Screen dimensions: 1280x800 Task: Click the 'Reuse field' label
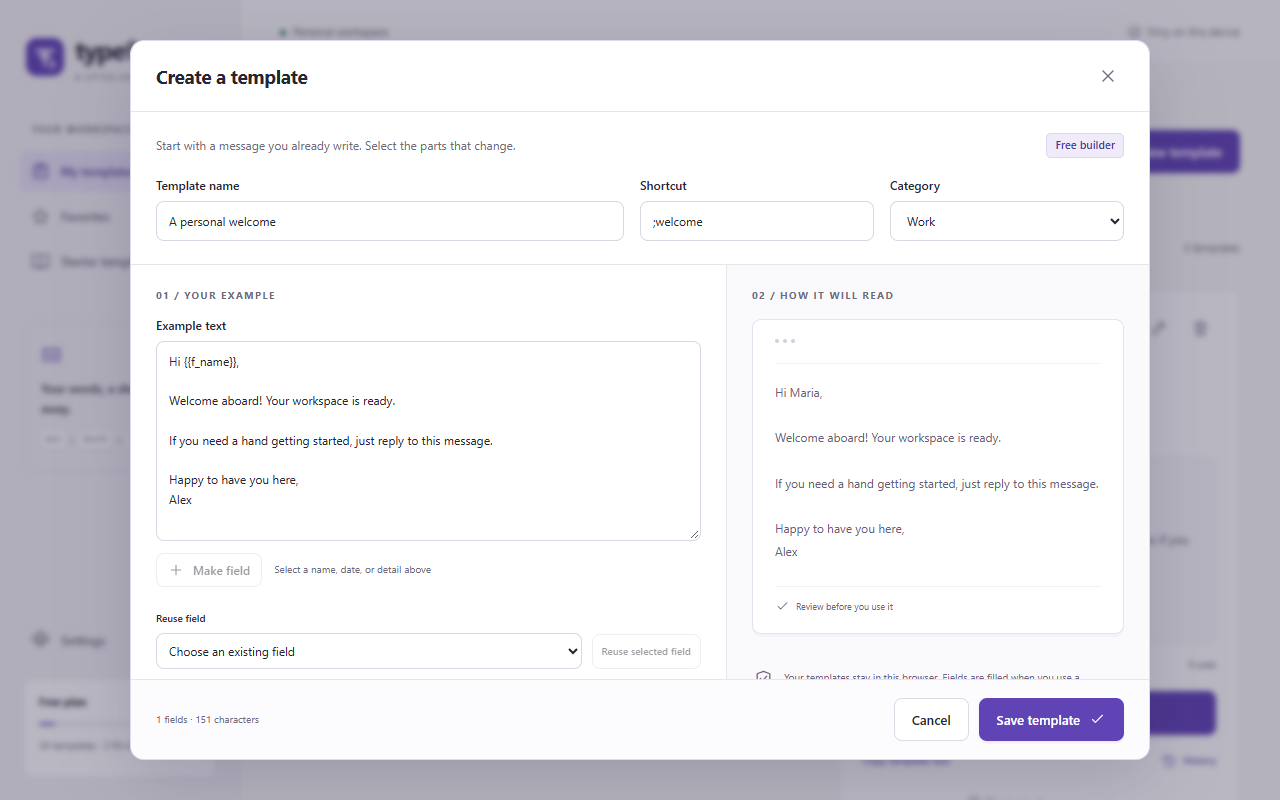[x=181, y=619]
